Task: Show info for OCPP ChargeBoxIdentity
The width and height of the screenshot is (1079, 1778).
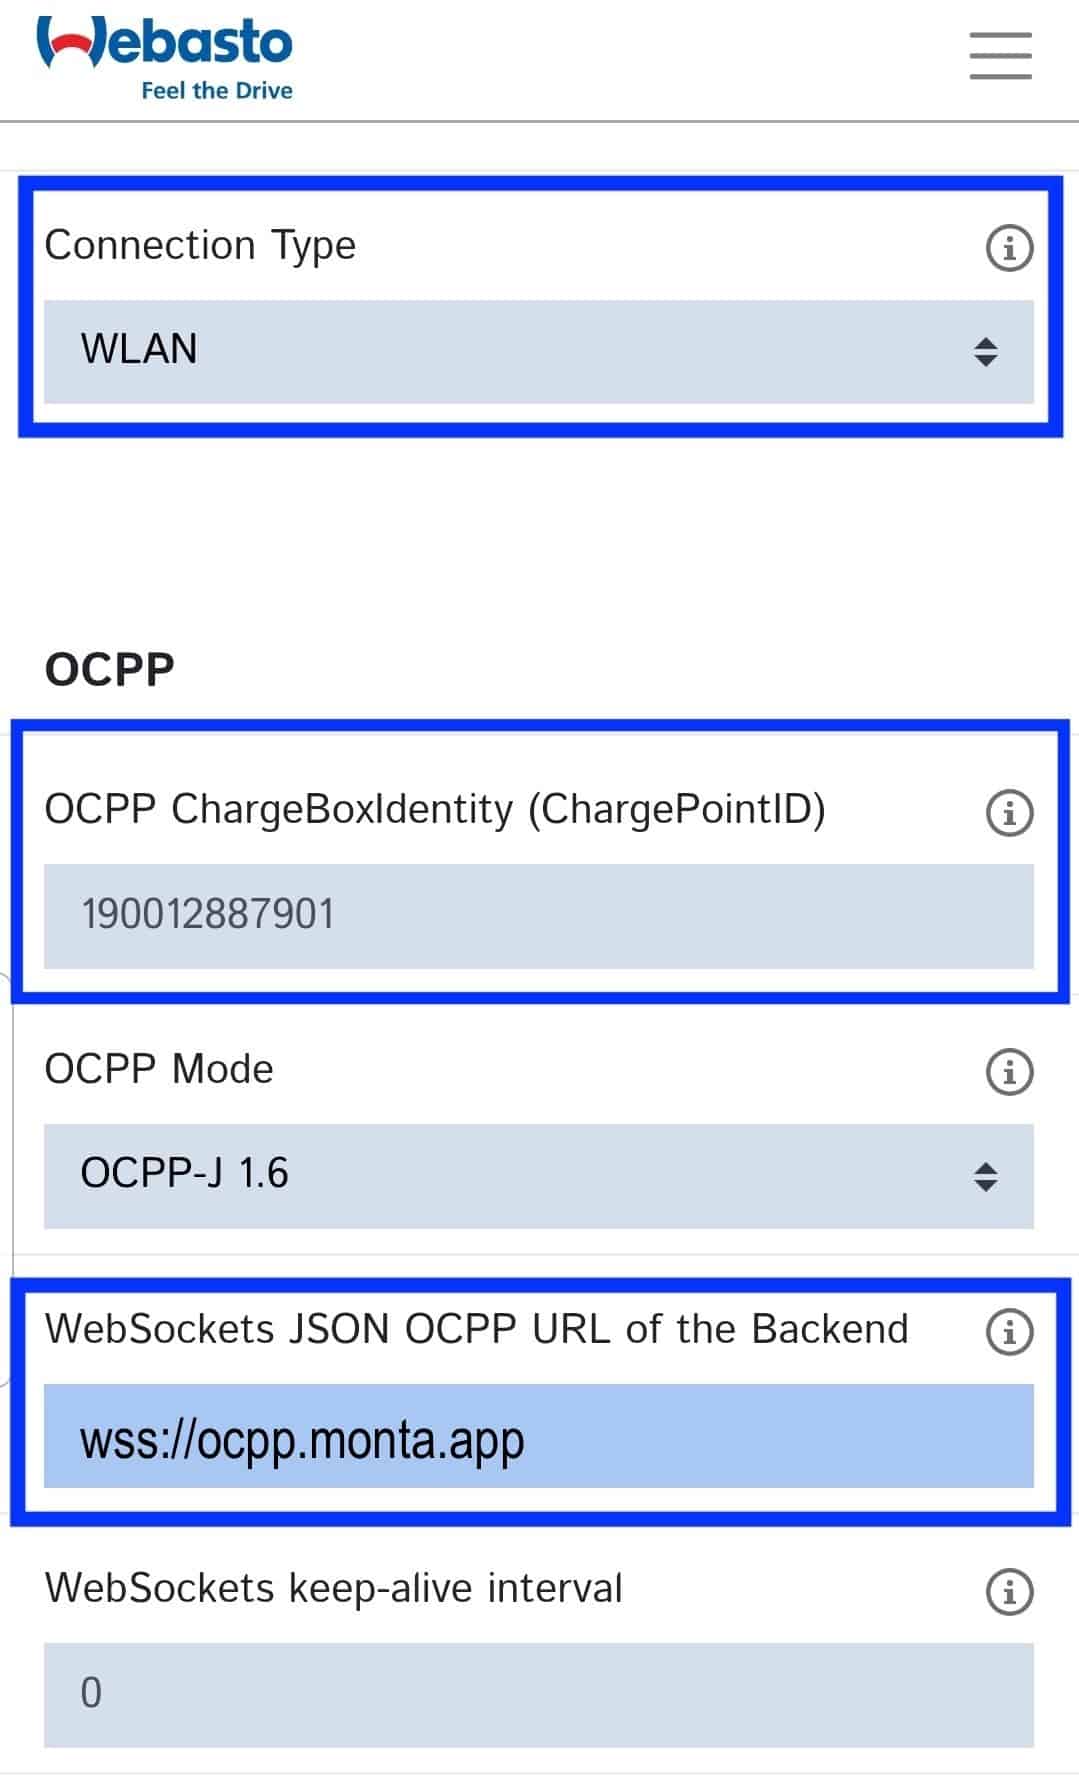Action: coord(1009,812)
